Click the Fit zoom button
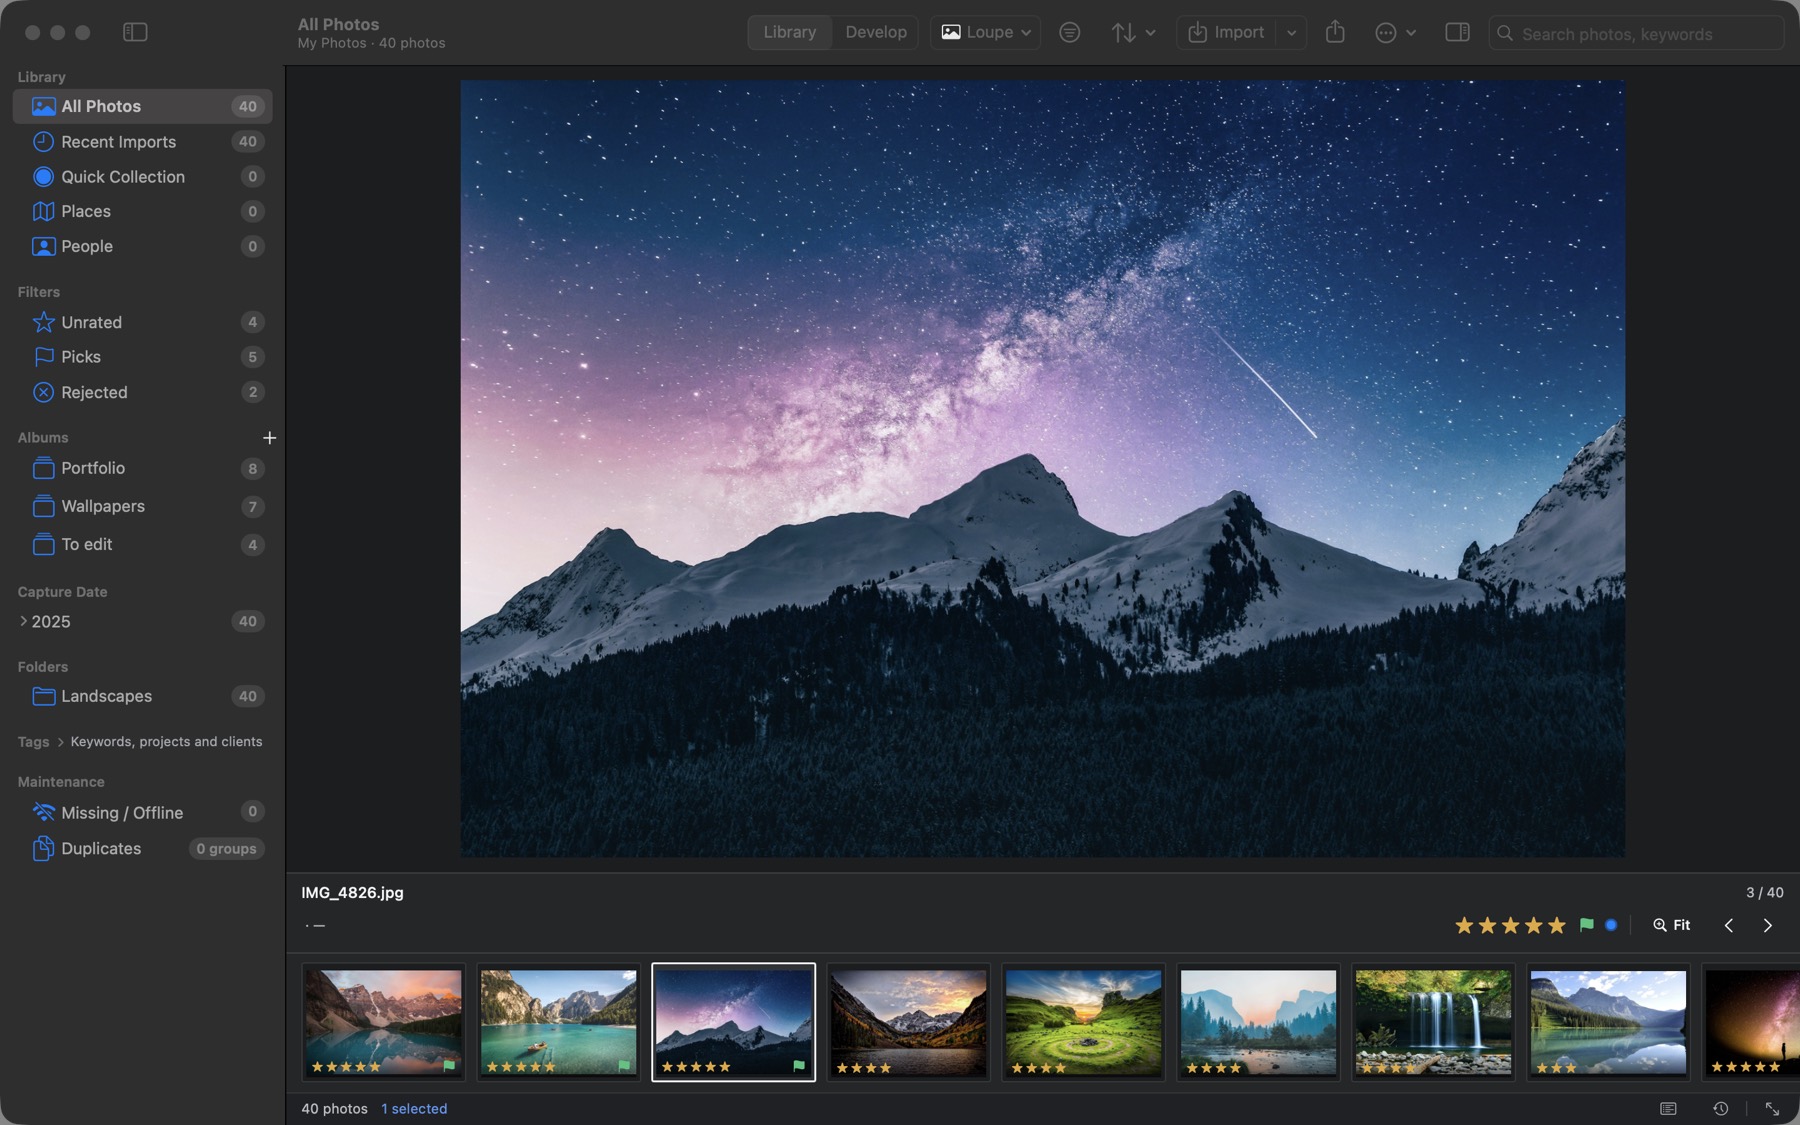The image size is (1800, 1125). pos(1671,925)
